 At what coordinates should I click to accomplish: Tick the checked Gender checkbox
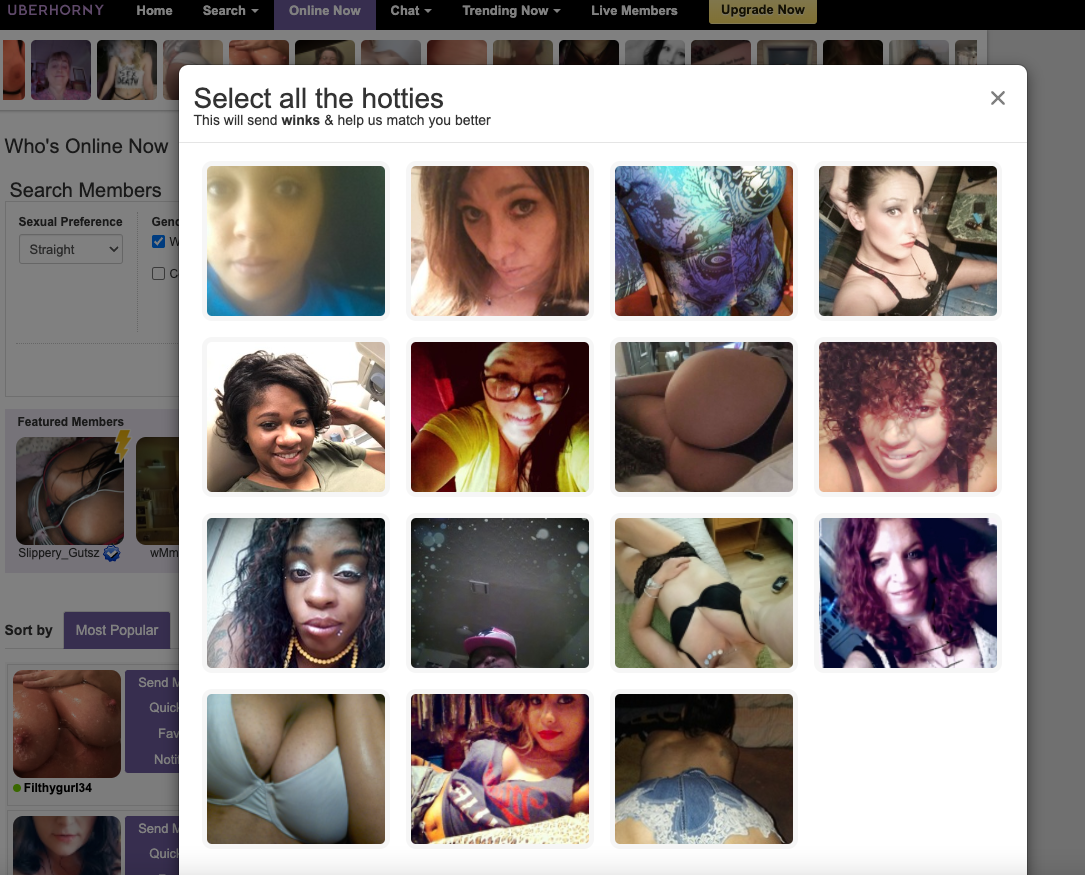[158, 241]
